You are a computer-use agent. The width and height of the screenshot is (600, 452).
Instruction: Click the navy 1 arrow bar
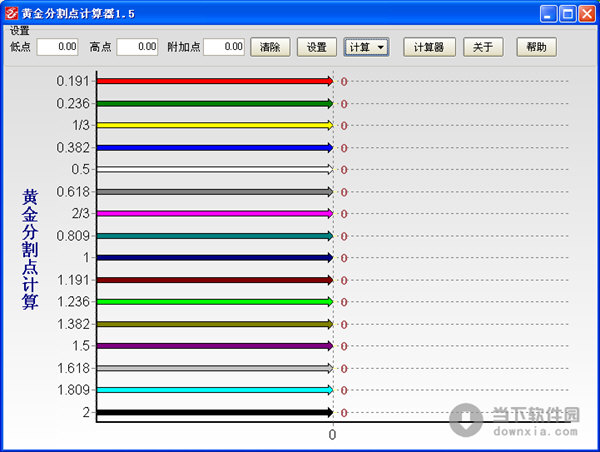215,258
